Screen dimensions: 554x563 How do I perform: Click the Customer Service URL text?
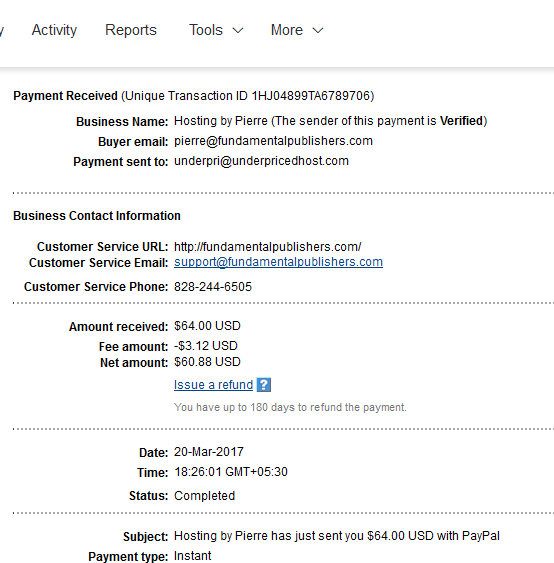click(x=267, y=247)
